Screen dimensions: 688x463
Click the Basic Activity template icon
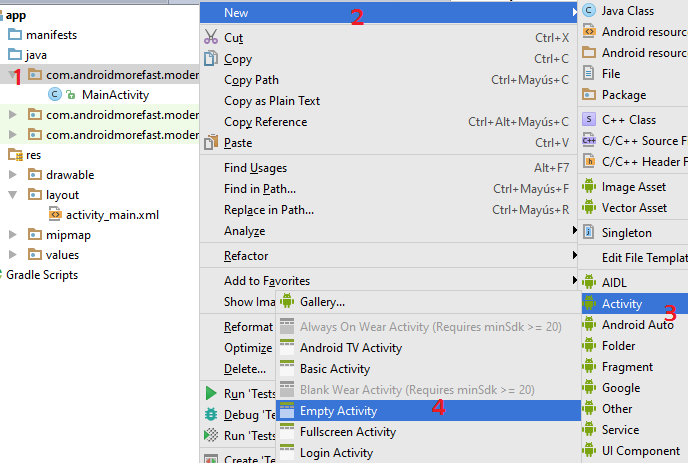[x=287, y=368]
